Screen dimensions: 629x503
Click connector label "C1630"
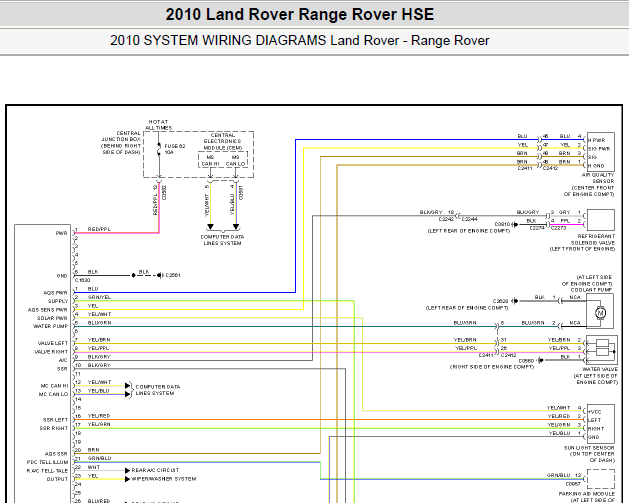click(x=83, y=280)
